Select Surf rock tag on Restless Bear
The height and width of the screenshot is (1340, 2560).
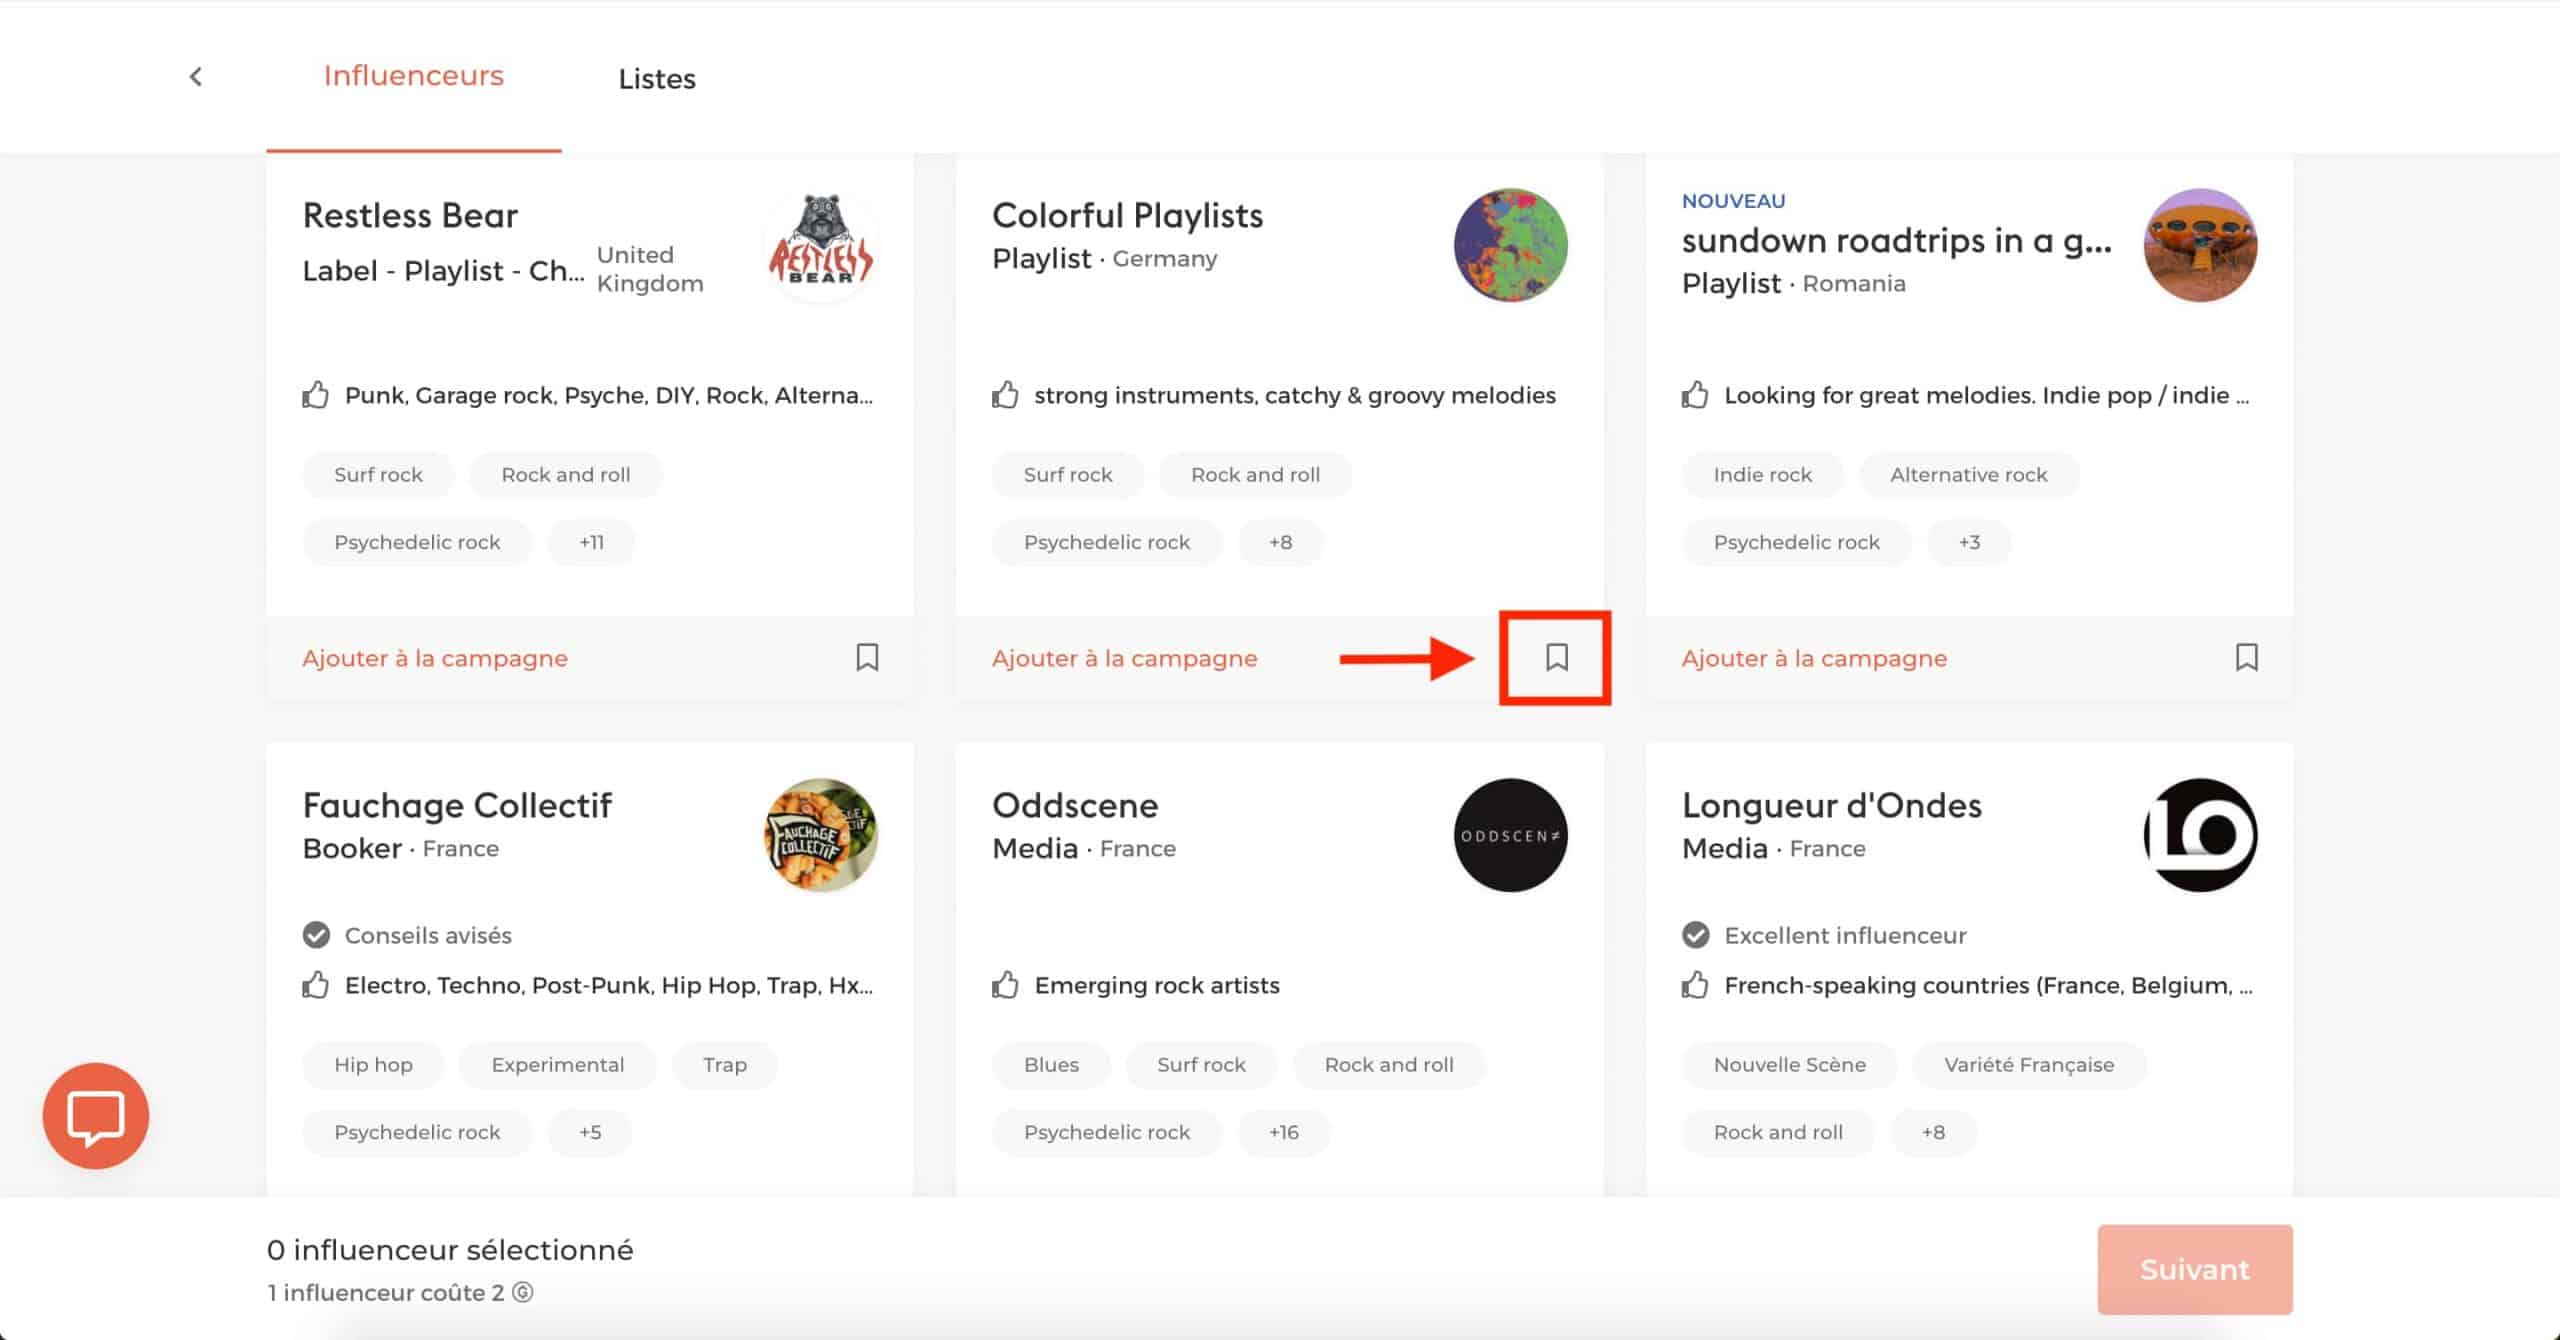pos(378,475)
